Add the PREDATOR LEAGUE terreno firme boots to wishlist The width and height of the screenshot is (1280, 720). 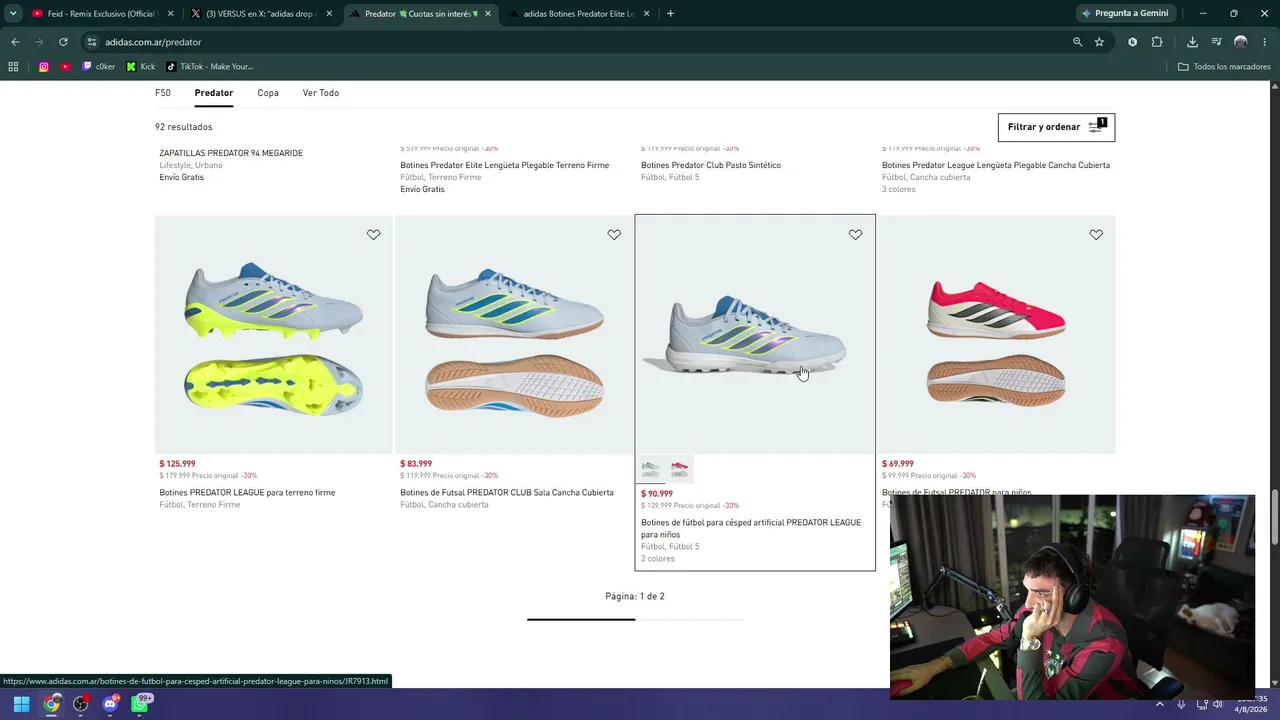tap(373, 235)
